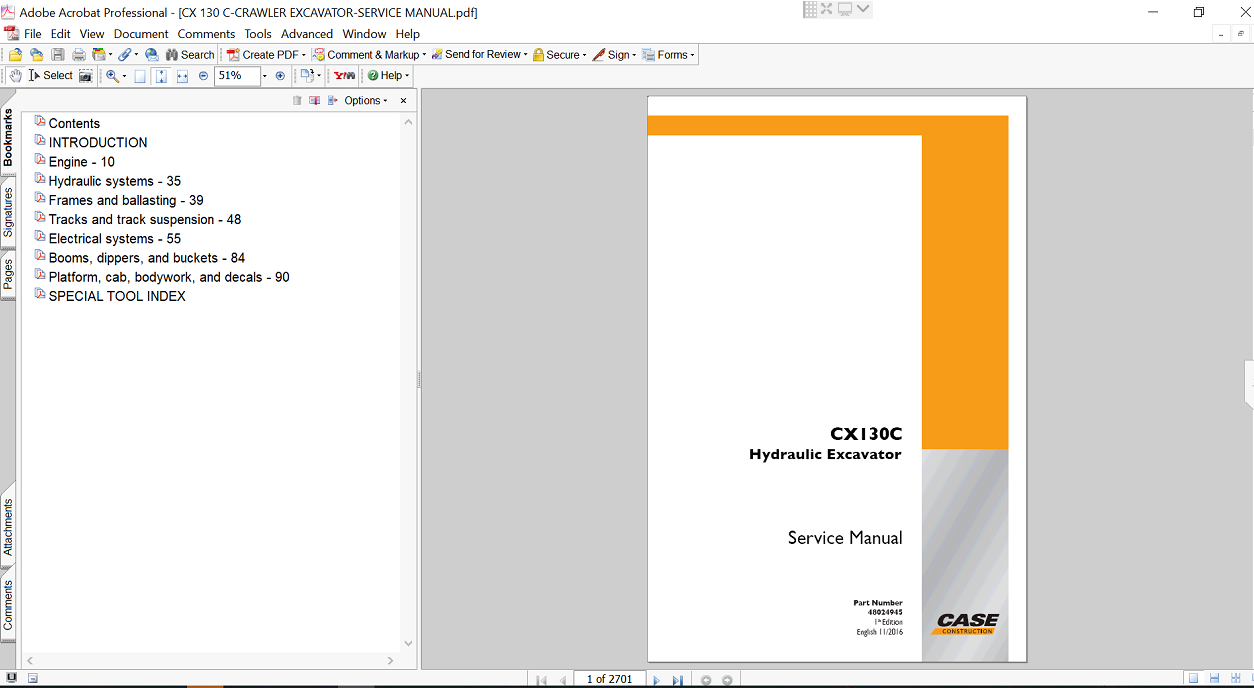Screen dimensions: 1254x688
Task: Select the Hand tool
Action: (x=15, y=76)
